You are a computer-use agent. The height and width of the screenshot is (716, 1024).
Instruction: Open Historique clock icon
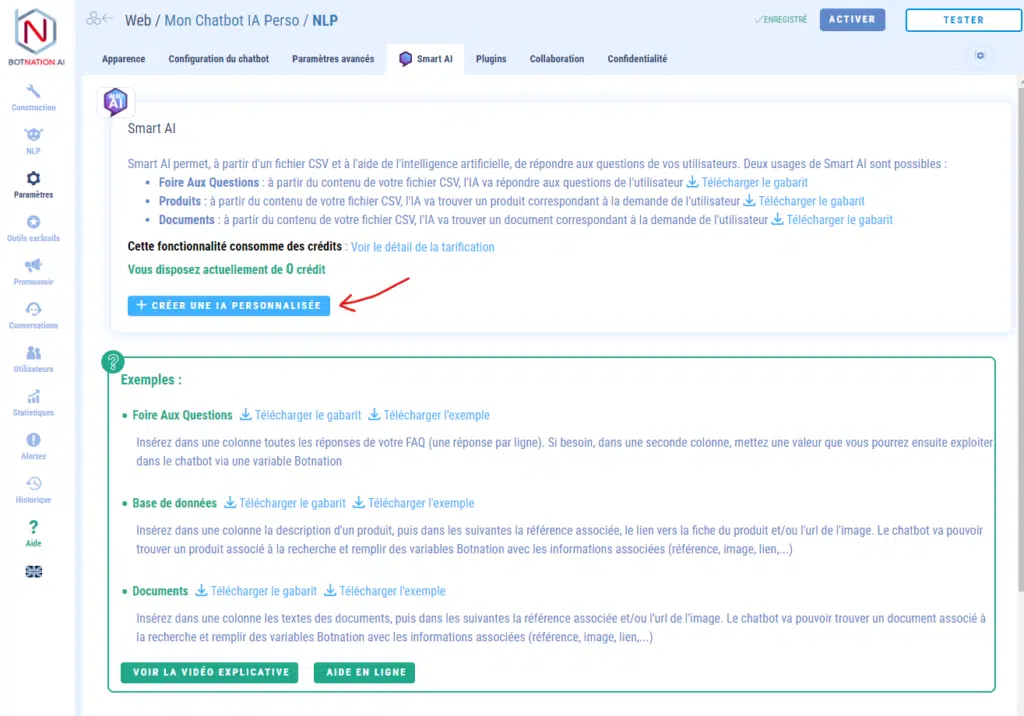[33, 484]
